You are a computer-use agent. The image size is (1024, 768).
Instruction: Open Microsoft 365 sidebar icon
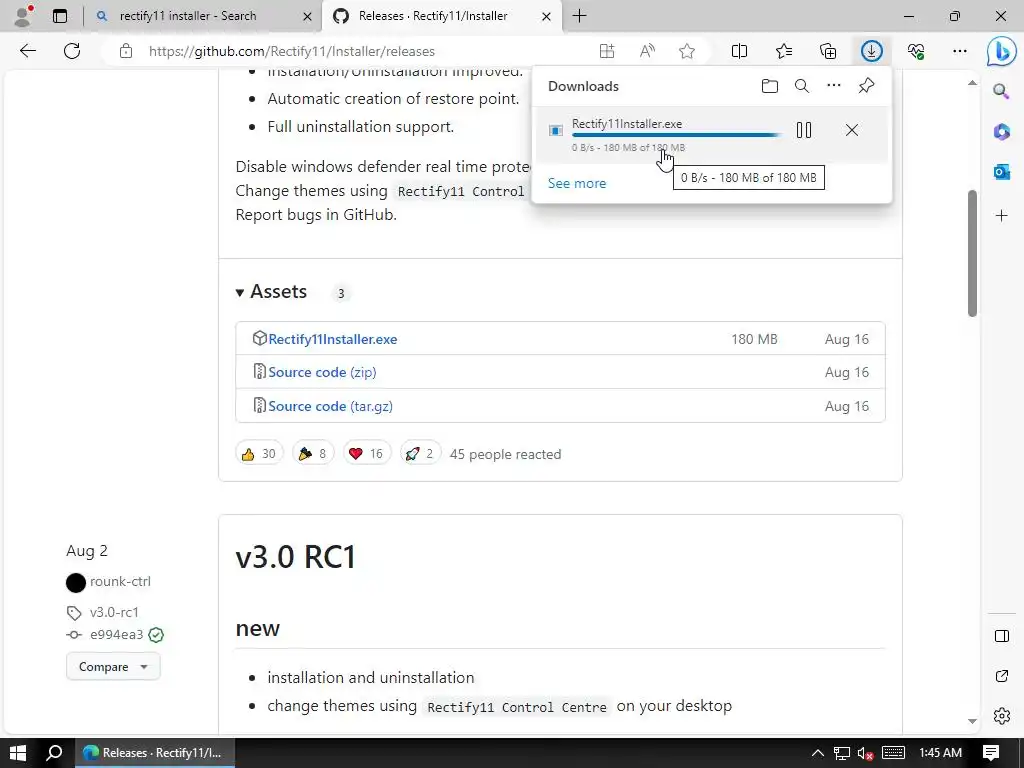pos(1001,131)
